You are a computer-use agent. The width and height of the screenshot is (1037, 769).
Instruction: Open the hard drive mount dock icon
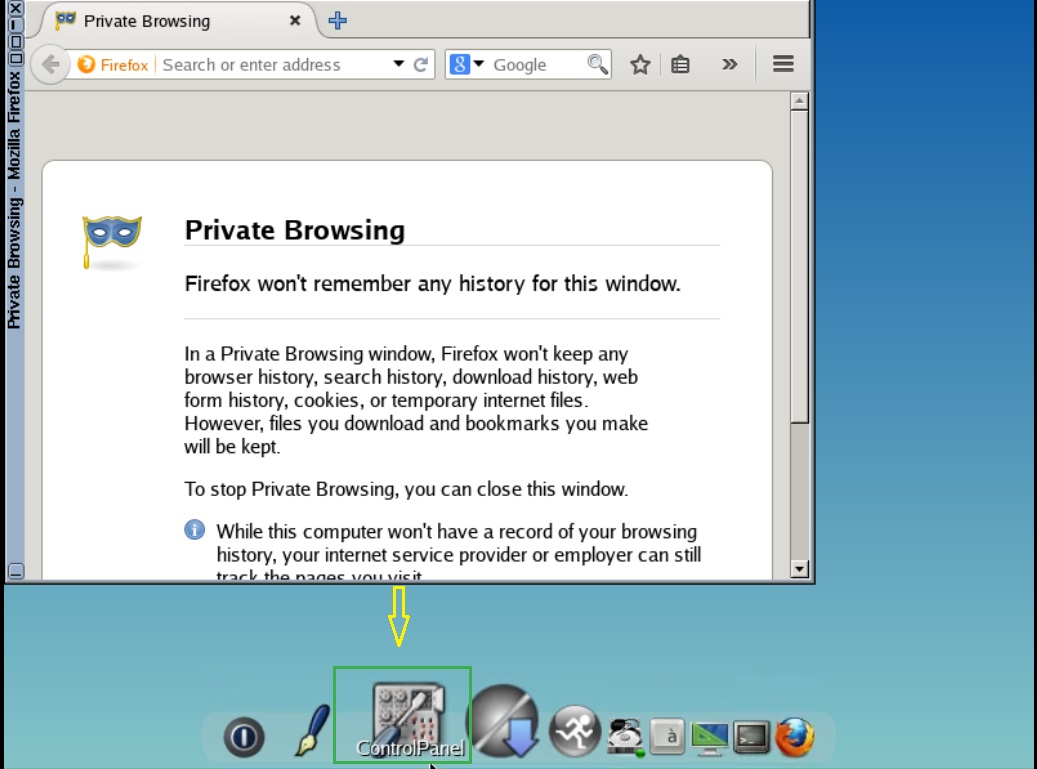point(625,737)
